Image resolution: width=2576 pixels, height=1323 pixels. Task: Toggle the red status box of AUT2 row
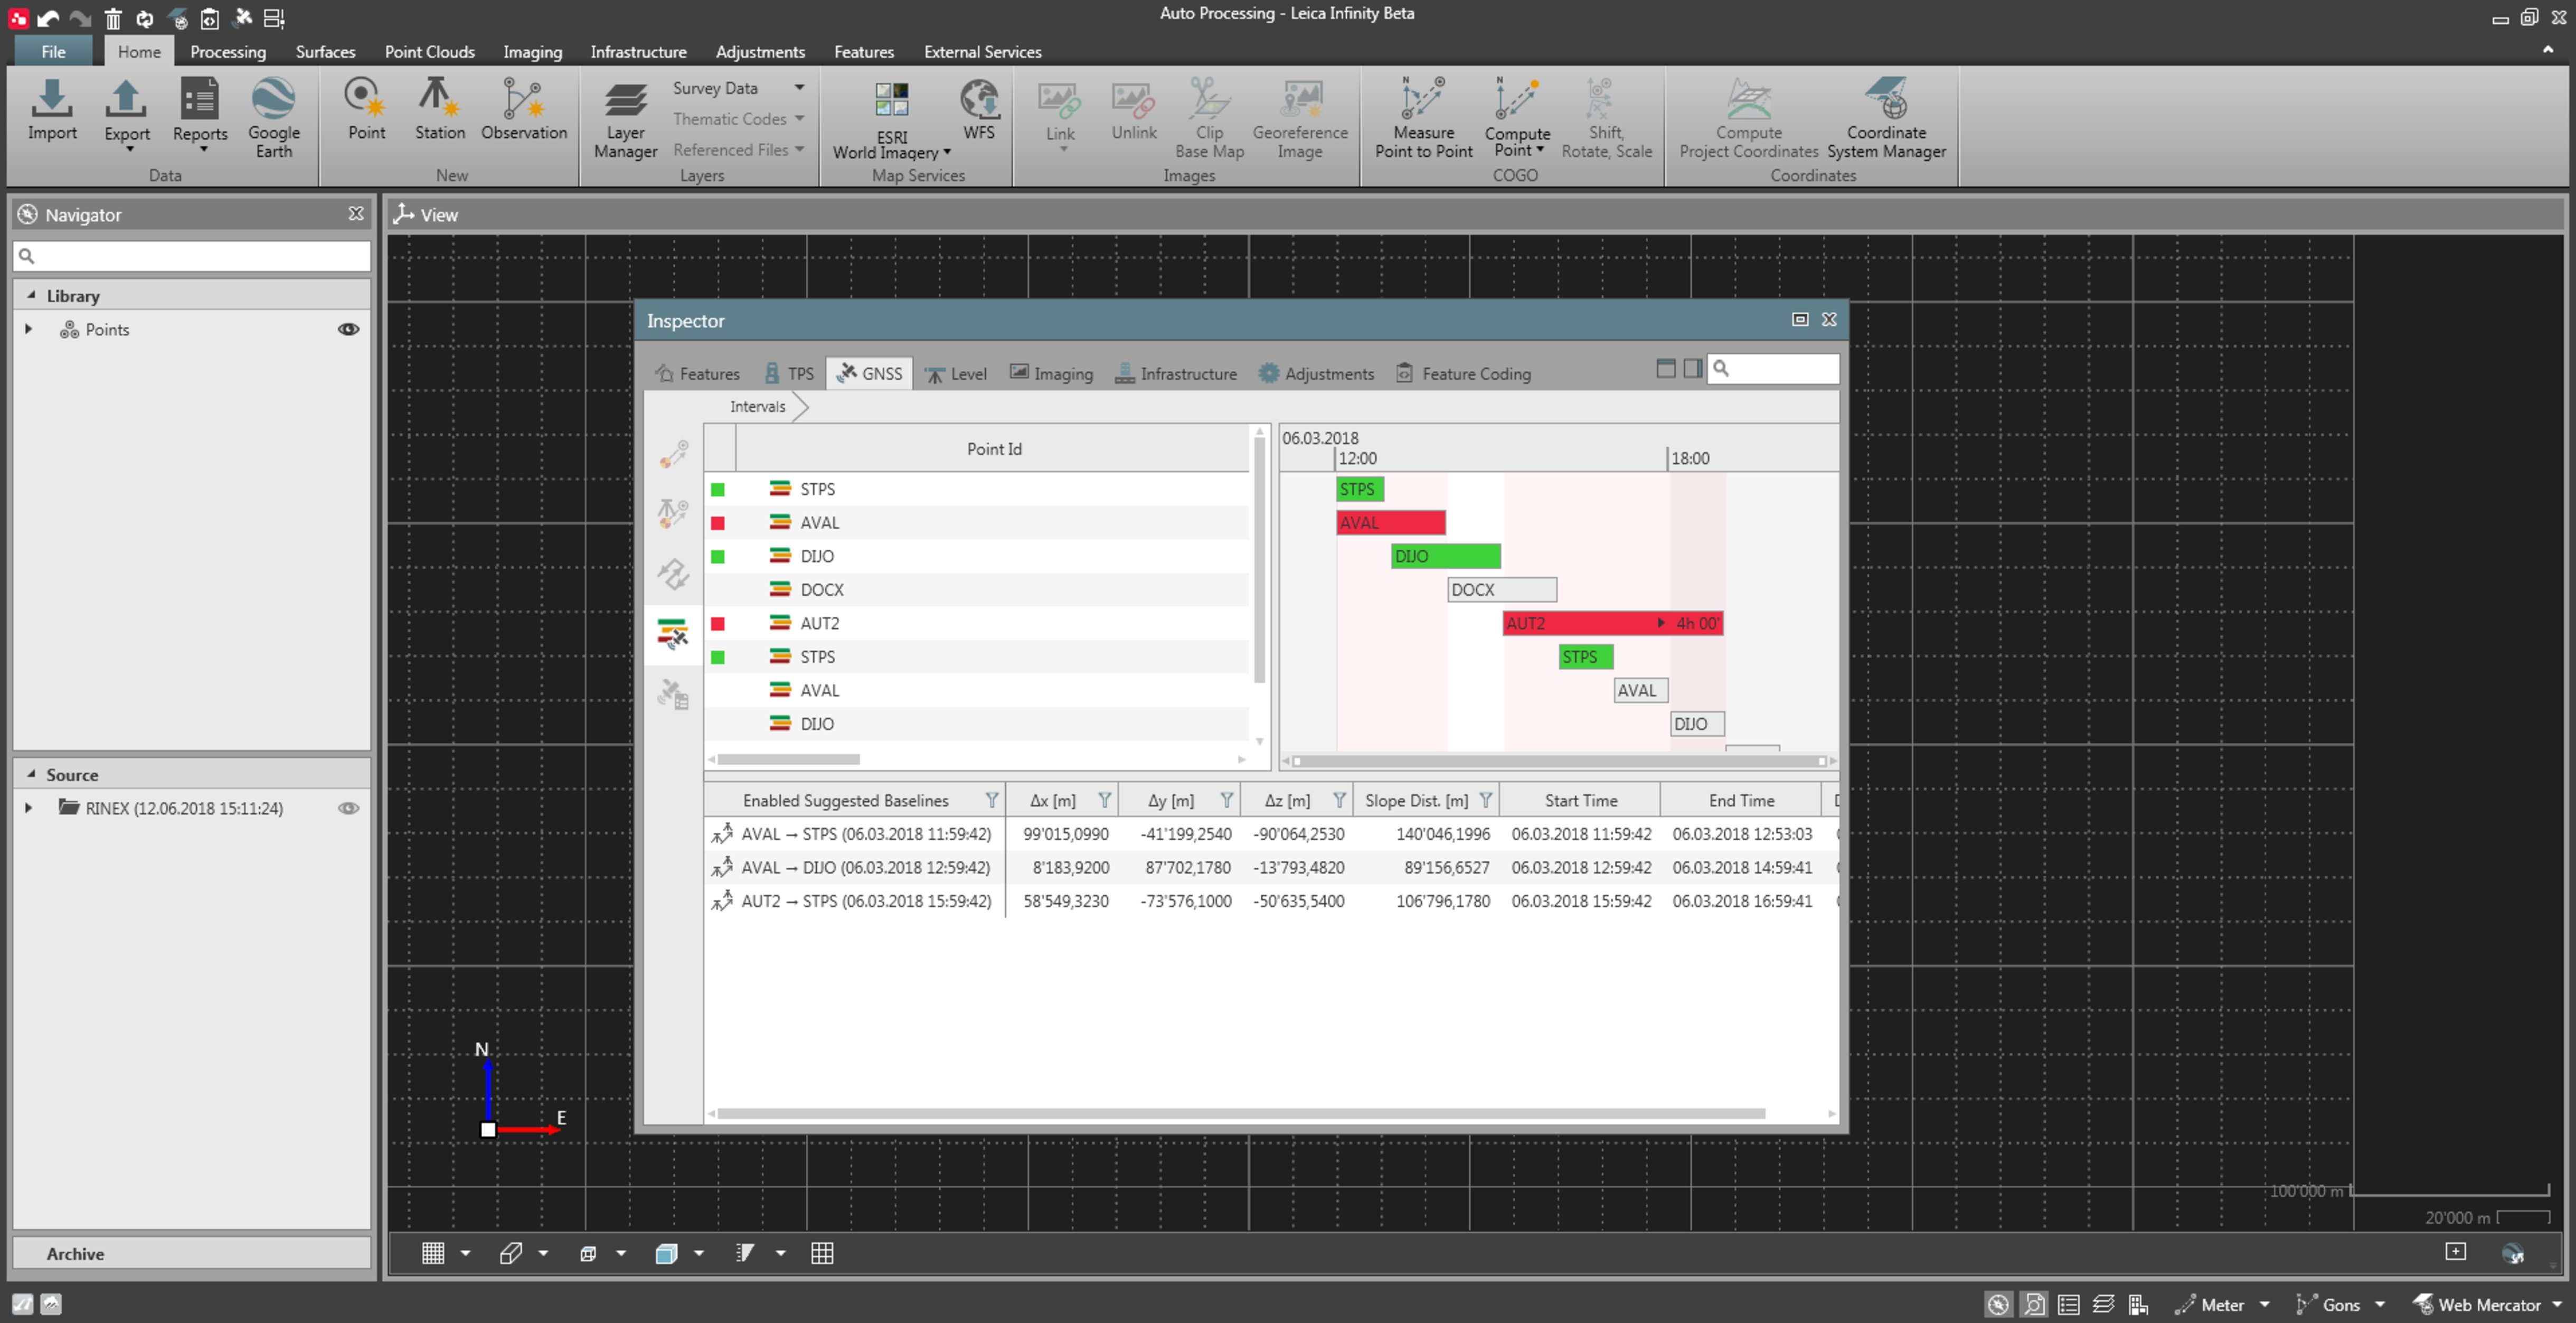tap(718, 623)
